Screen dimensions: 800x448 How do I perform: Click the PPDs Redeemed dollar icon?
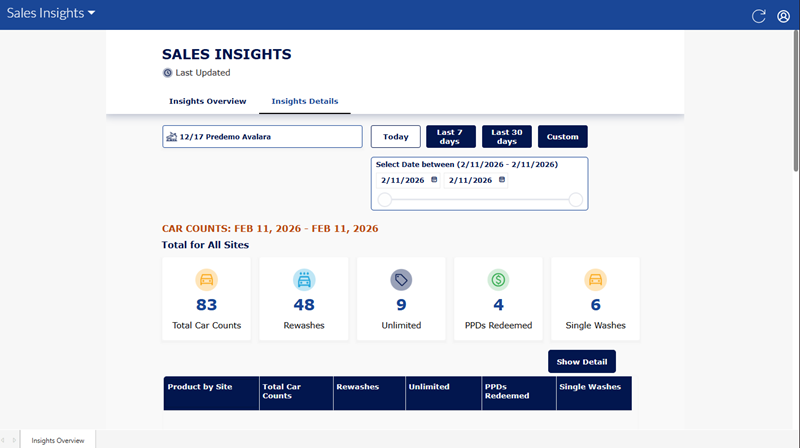click(x=498, y=280)
